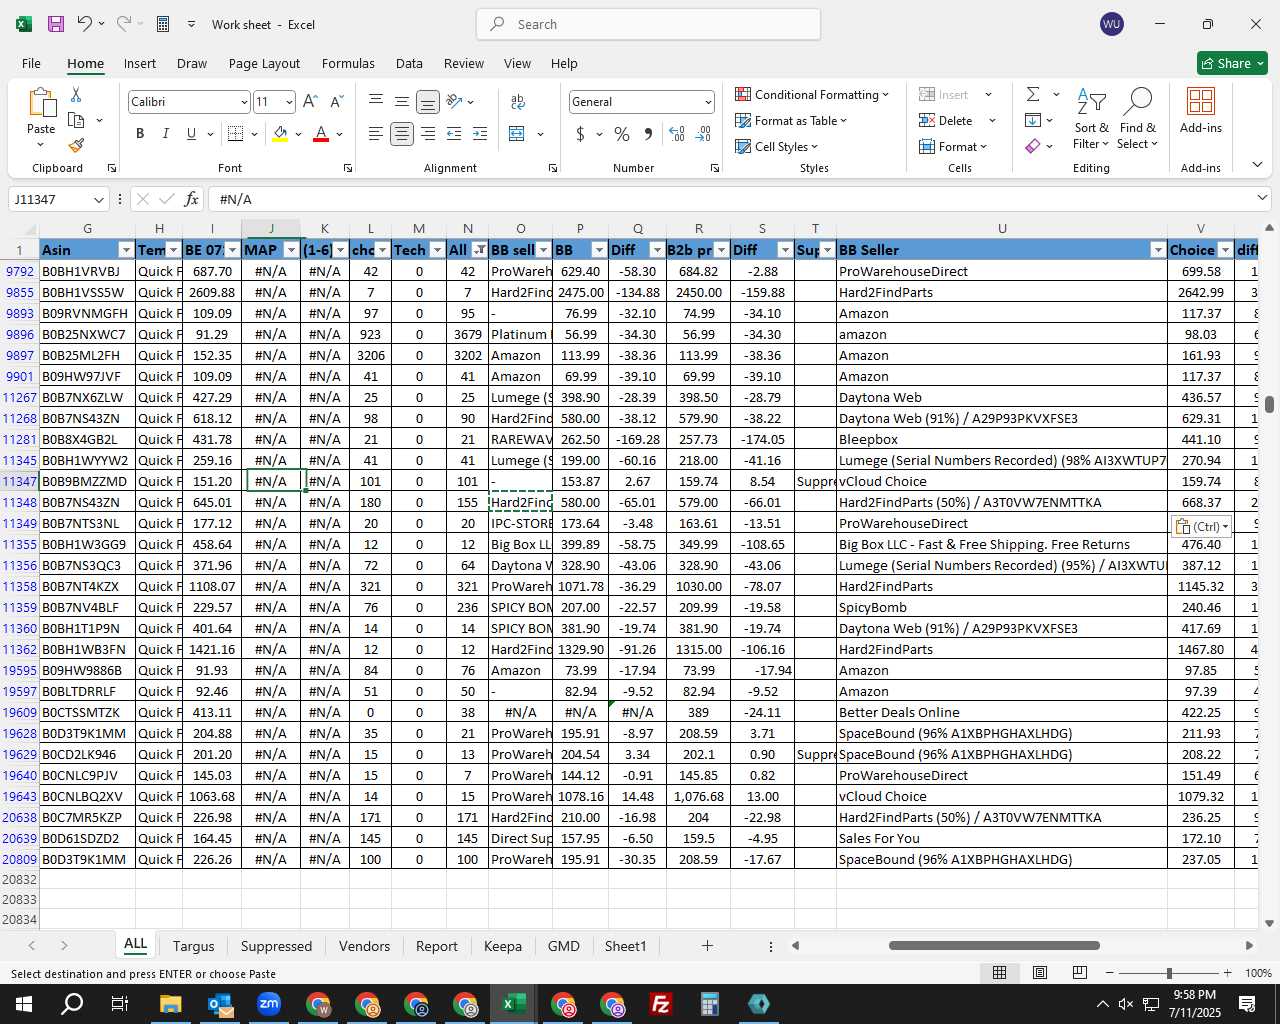Open Add-ins from the ribbon
1280x1024 pixels.
pyautogui.click(x=1201, y=110)
